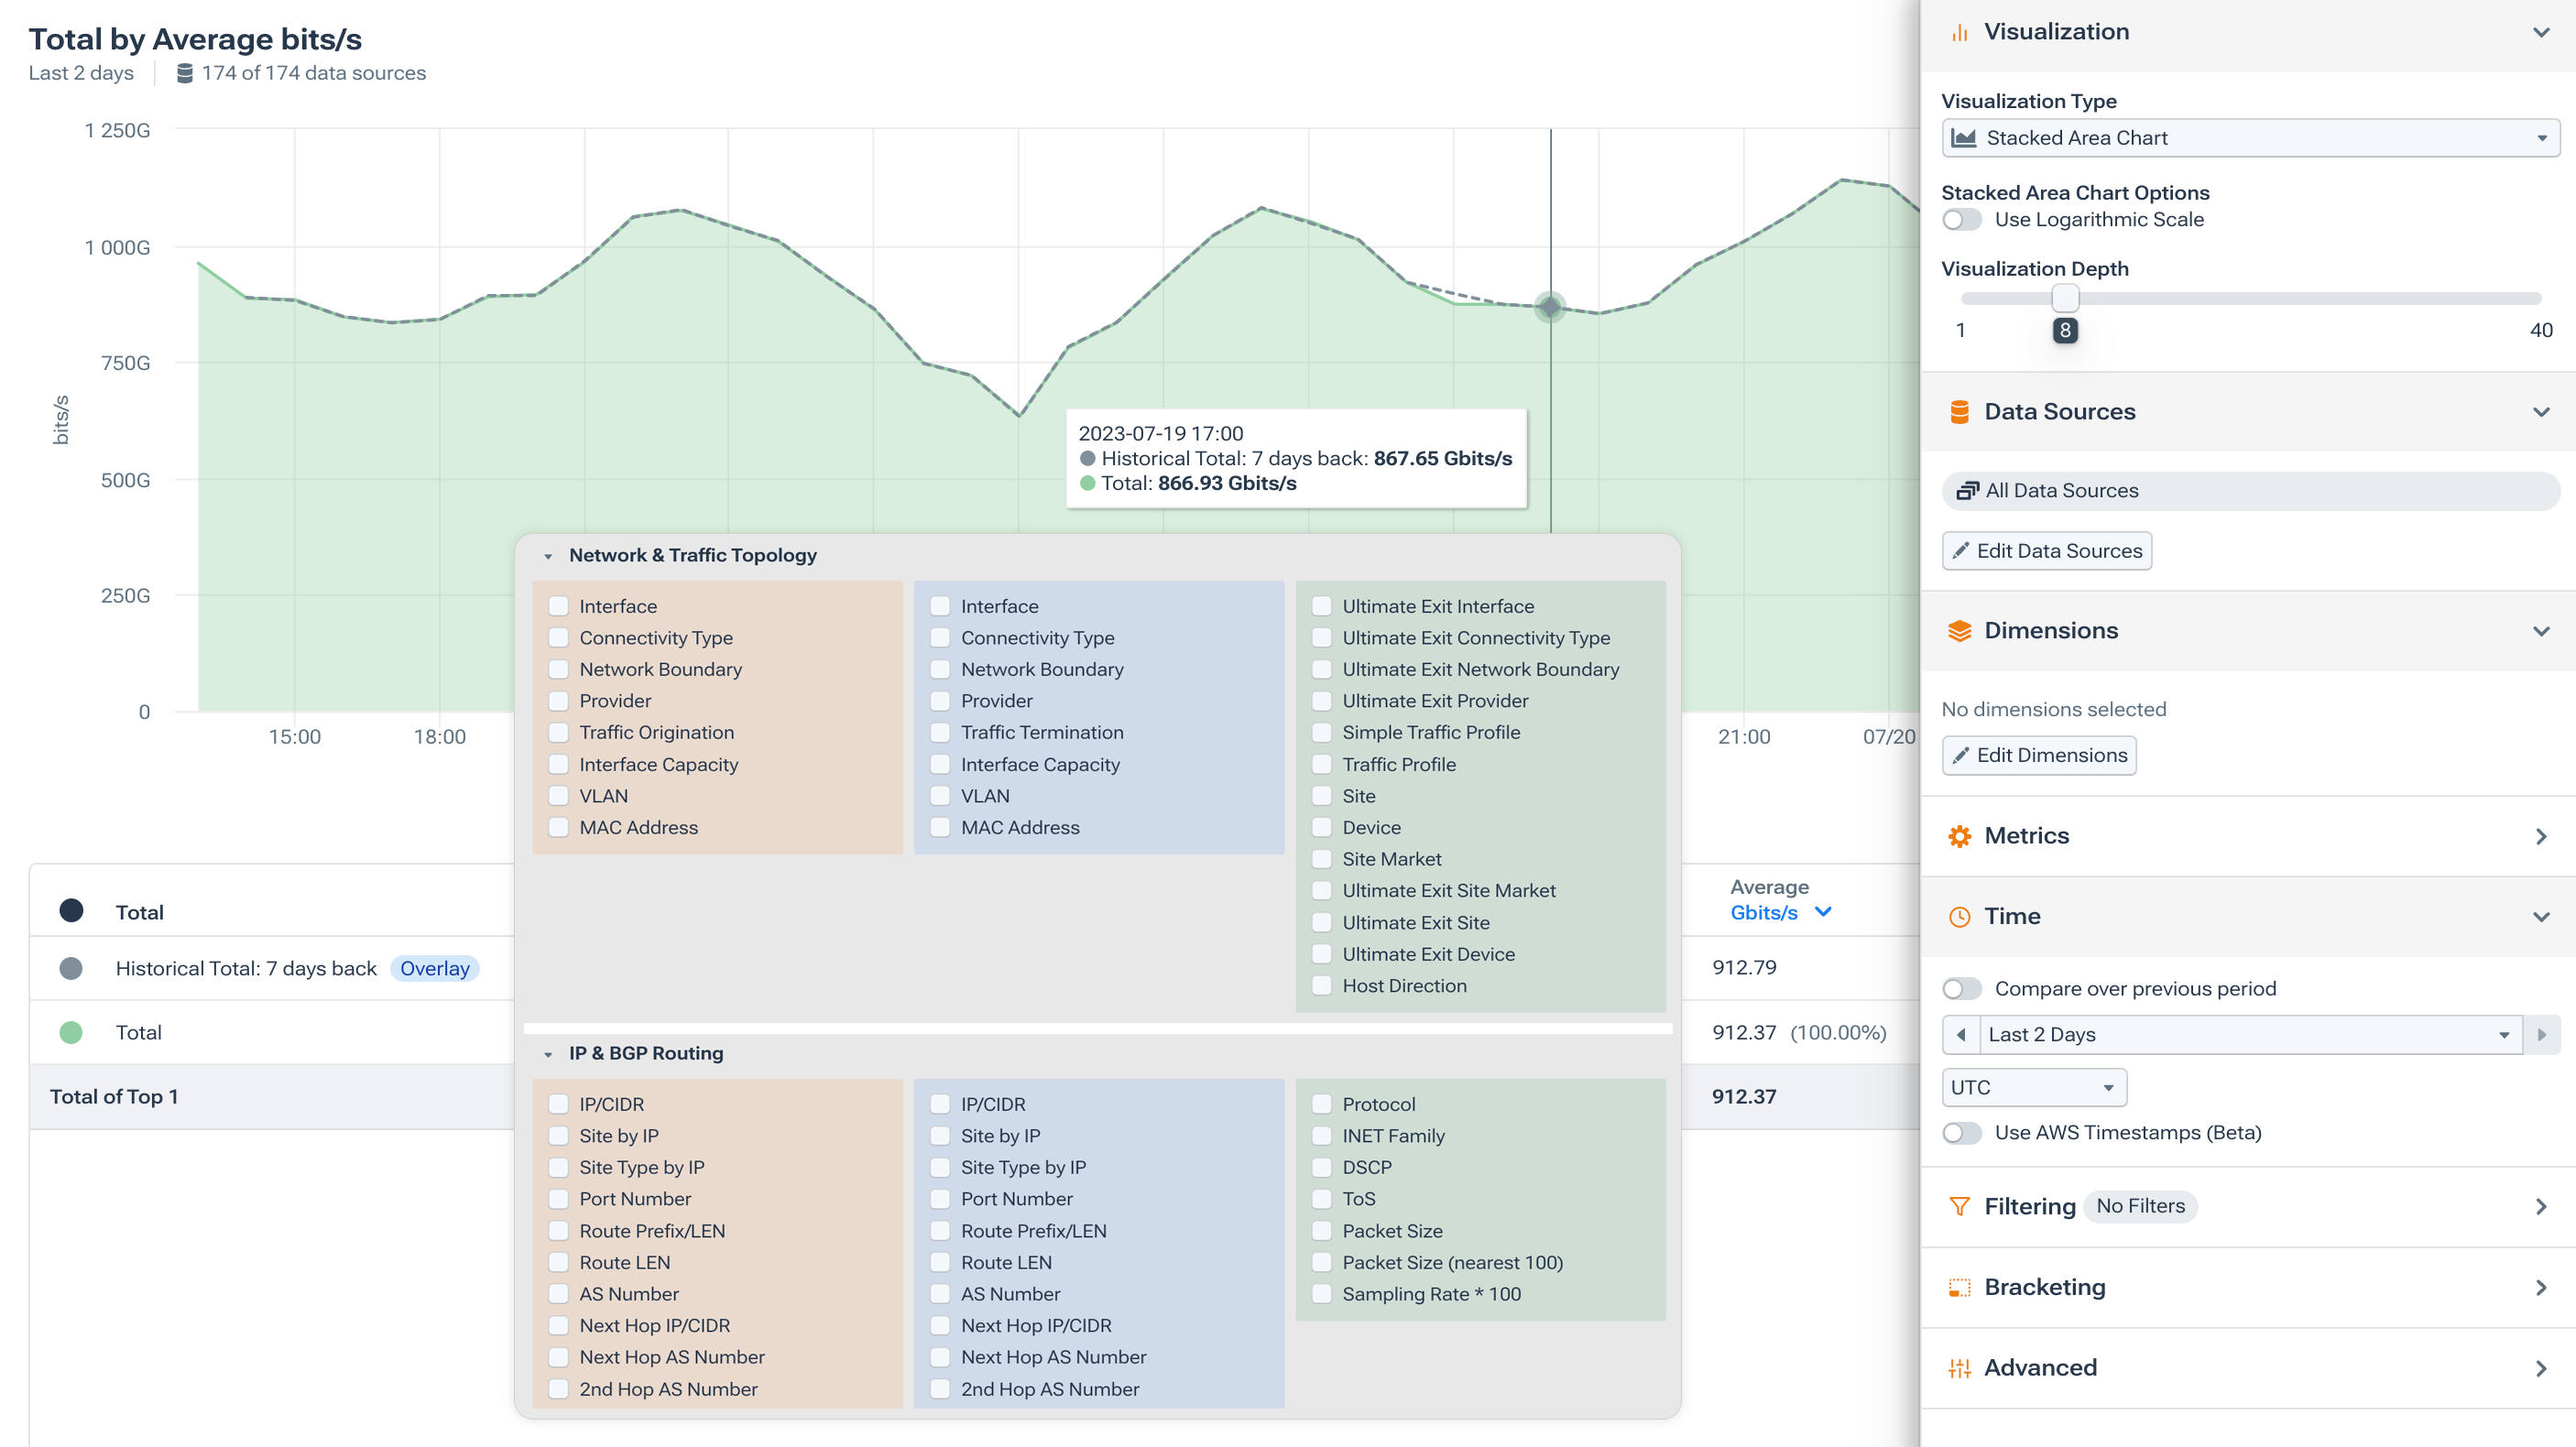Click the Edit Dimensions button

2039,755
